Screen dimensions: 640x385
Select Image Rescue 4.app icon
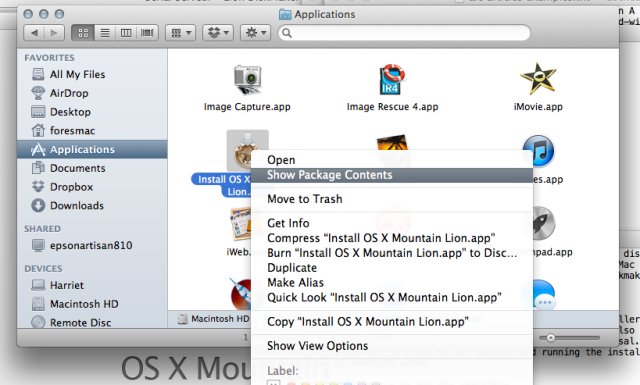point(392,79)
